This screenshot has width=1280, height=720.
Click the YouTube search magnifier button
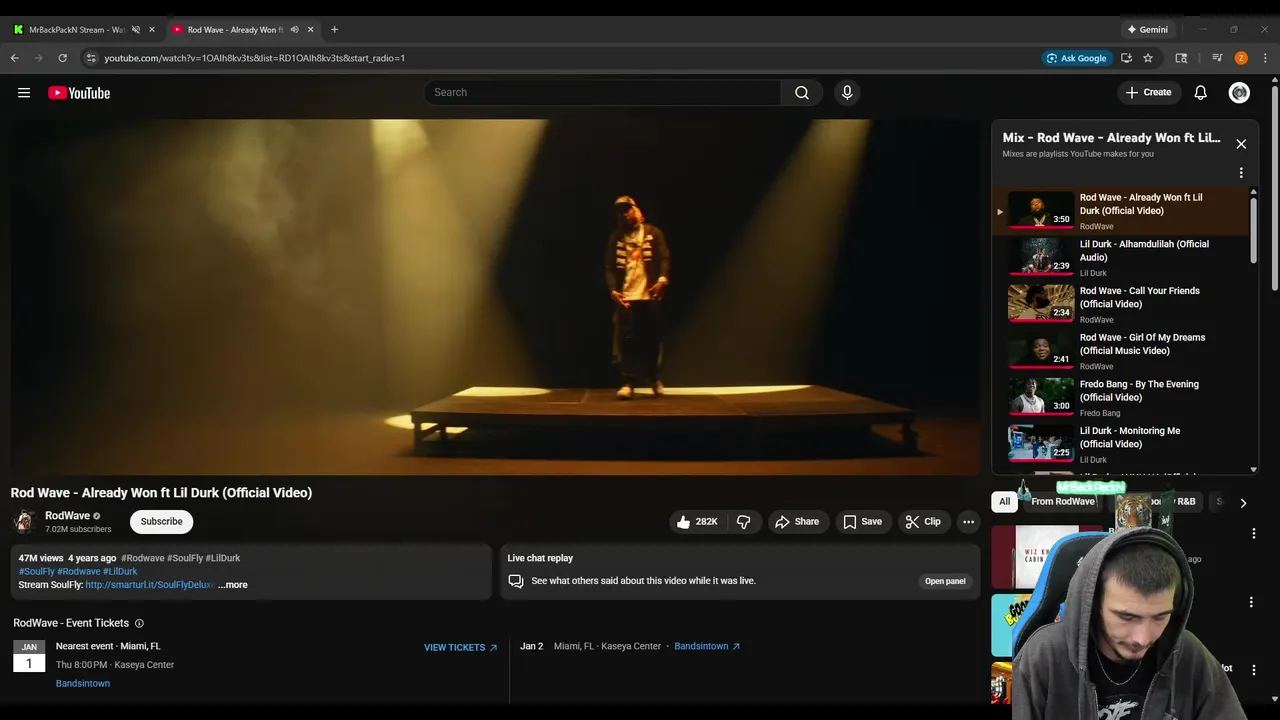[802, 93]
